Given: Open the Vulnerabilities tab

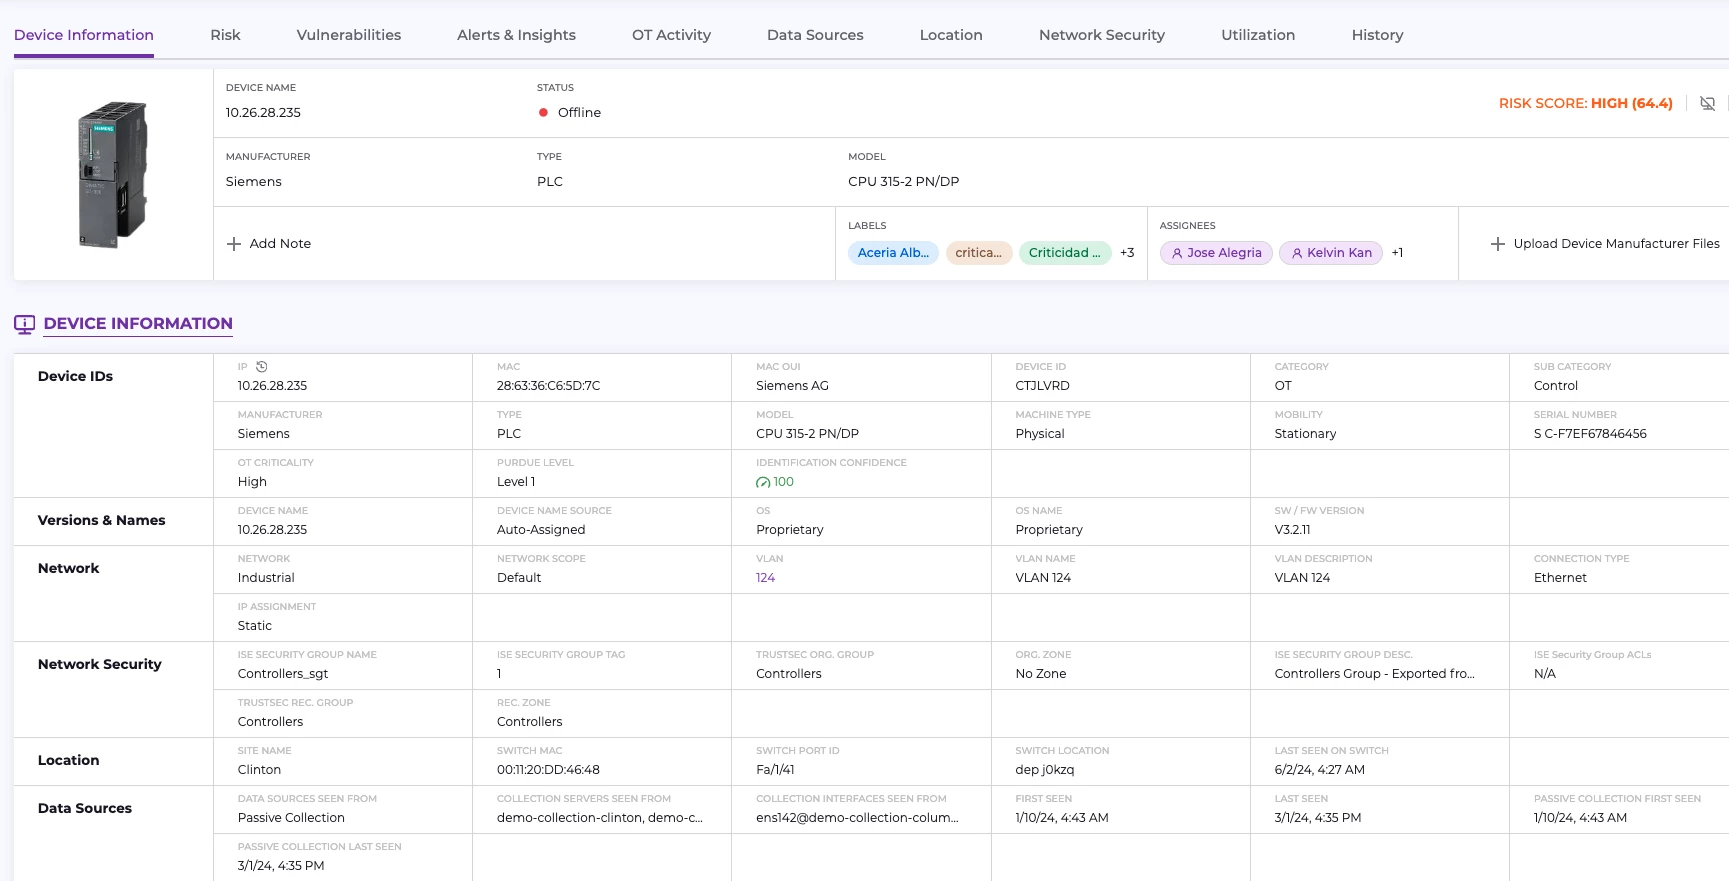Looking at the screenshot, I should pyautogui.click(x=348, y=35).
